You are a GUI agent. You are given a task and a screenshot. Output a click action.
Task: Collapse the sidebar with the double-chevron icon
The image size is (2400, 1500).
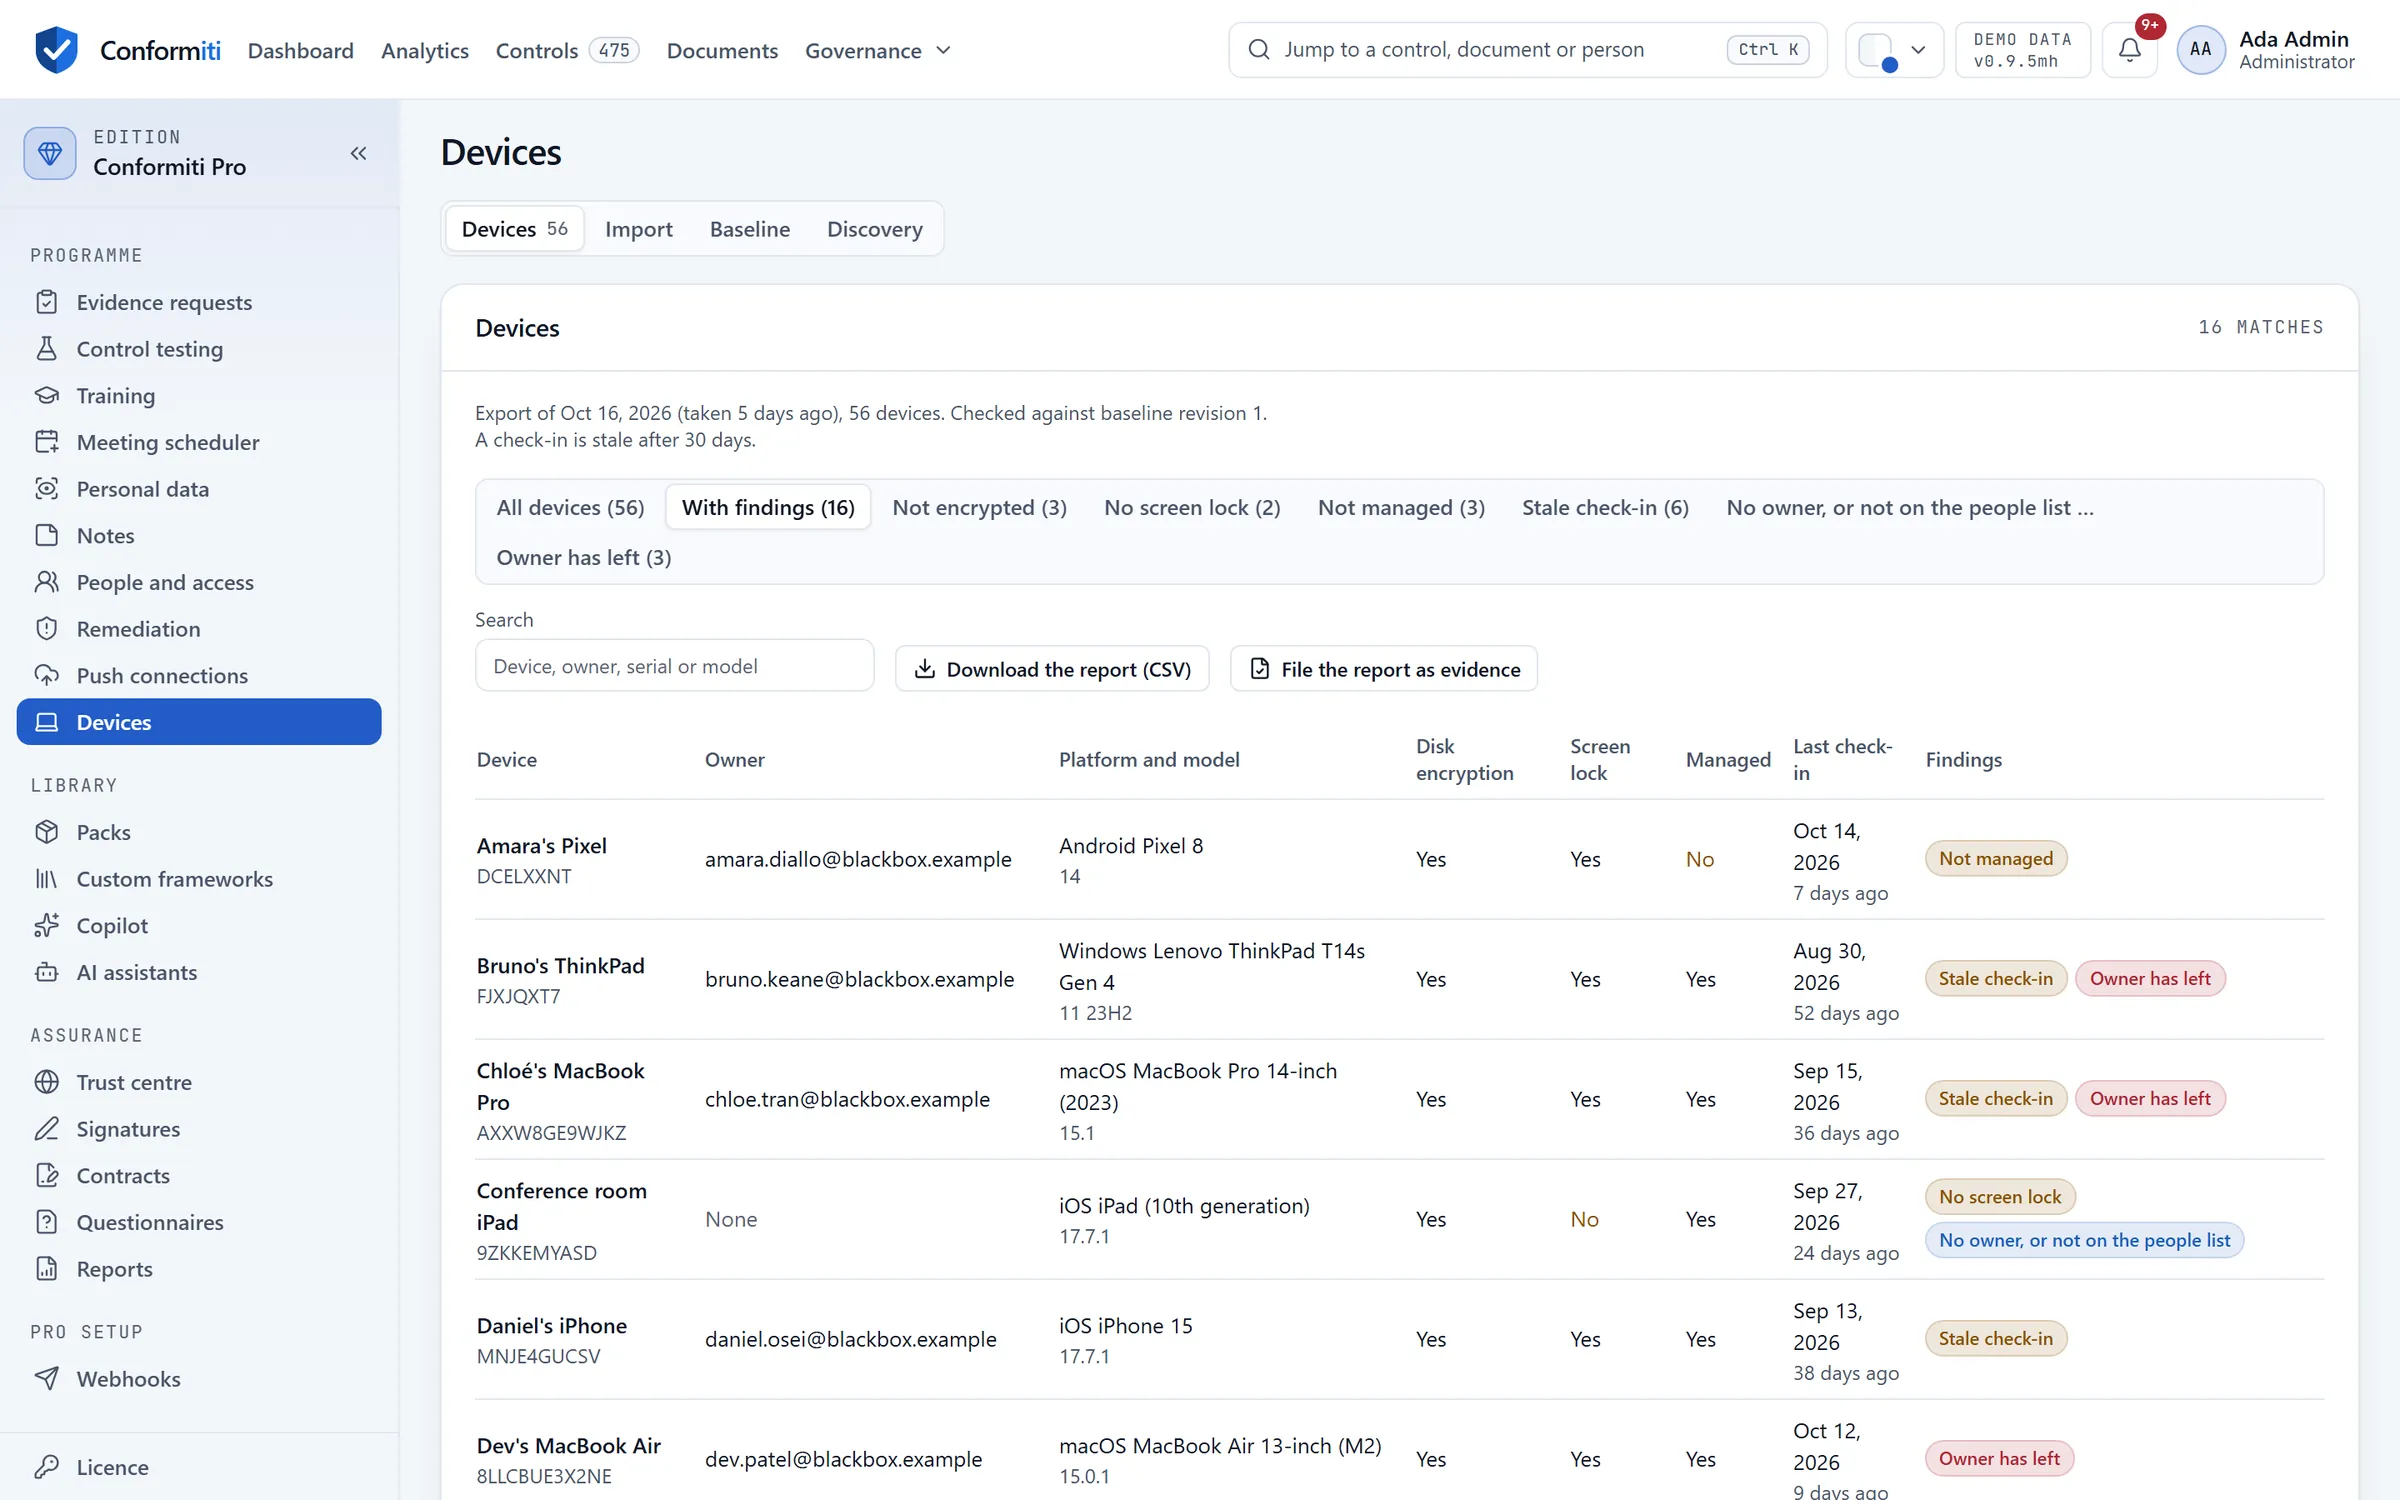pos(358,153)
